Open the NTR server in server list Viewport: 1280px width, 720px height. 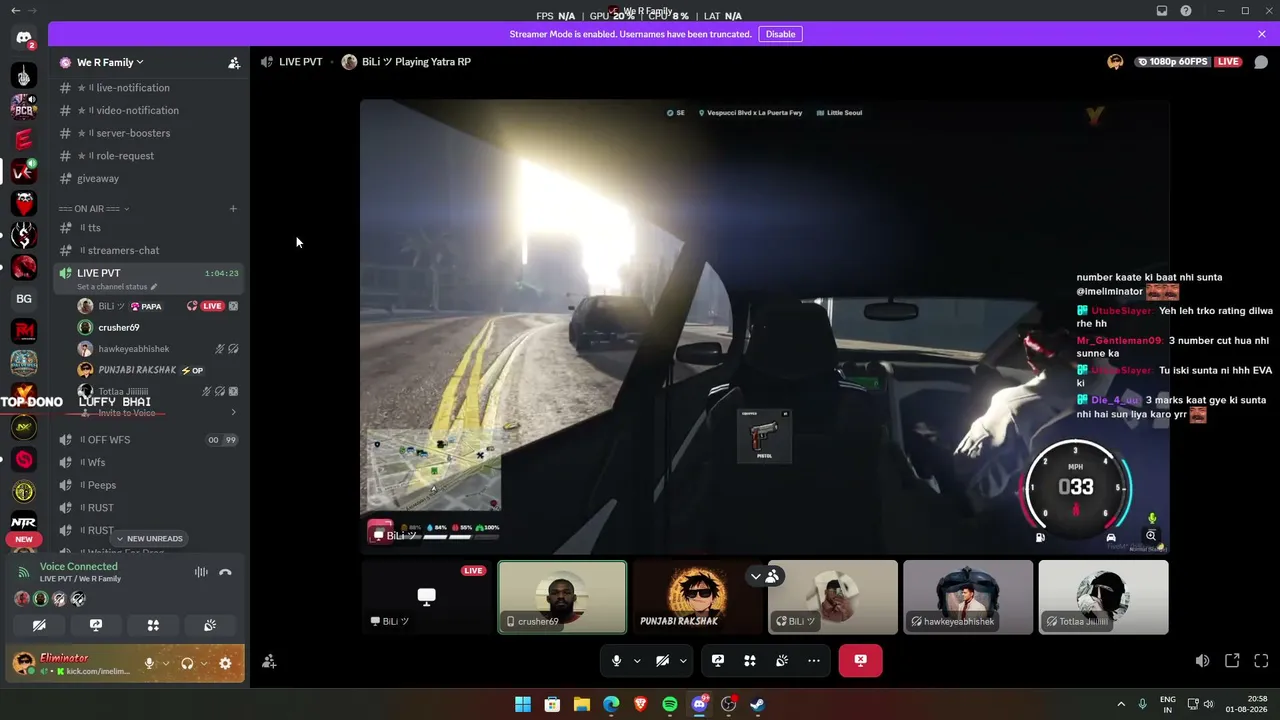click(24, 522)
